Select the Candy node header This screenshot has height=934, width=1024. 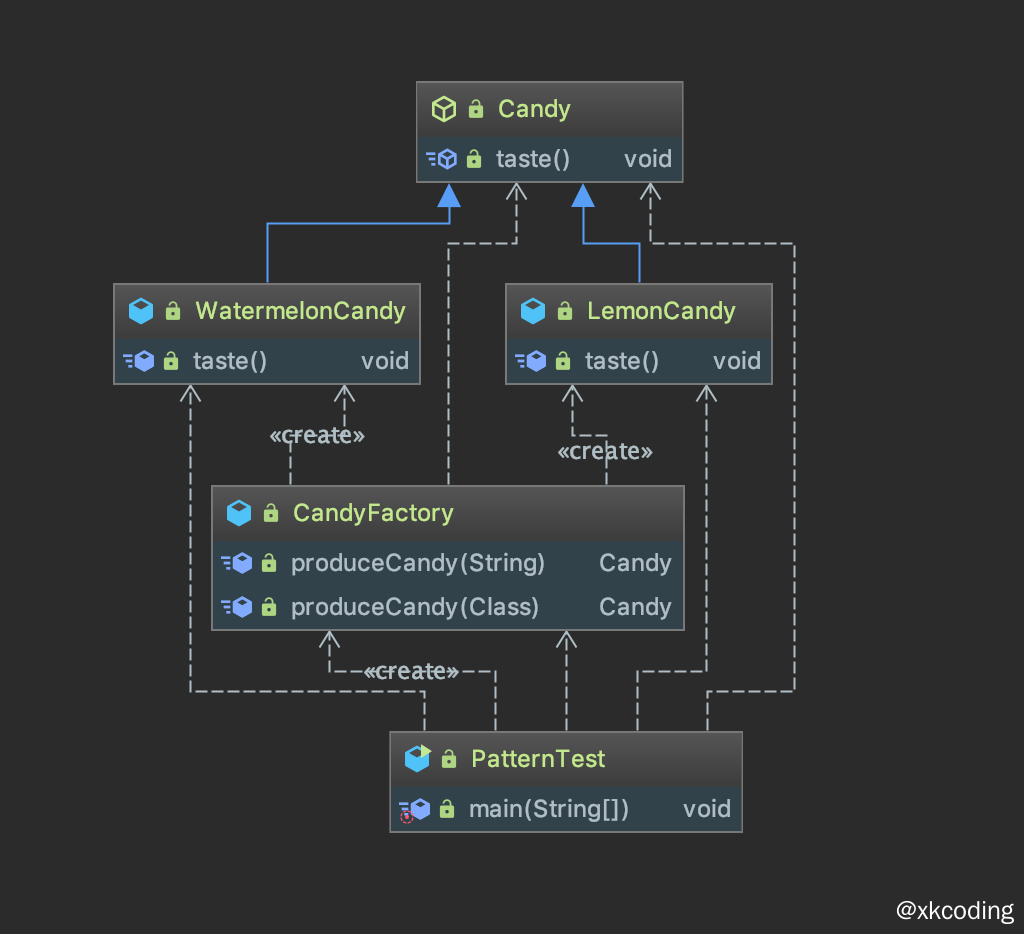[x=534, y=109]
